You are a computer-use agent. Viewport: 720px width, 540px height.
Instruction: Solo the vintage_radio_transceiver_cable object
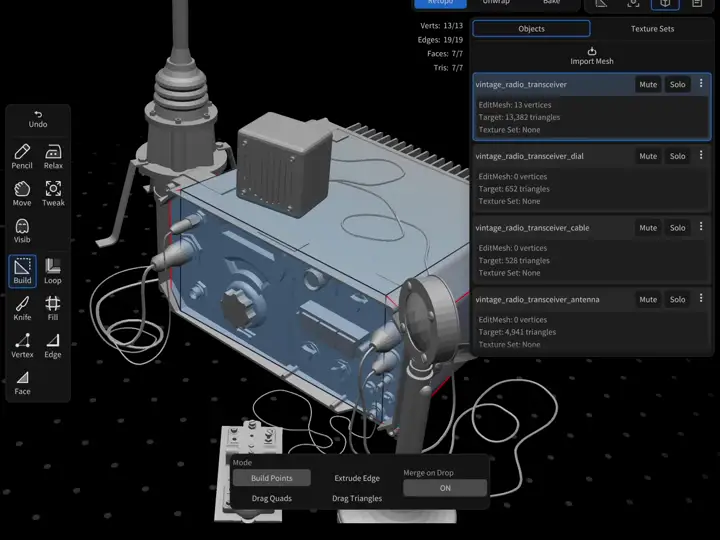coord(677,228)
